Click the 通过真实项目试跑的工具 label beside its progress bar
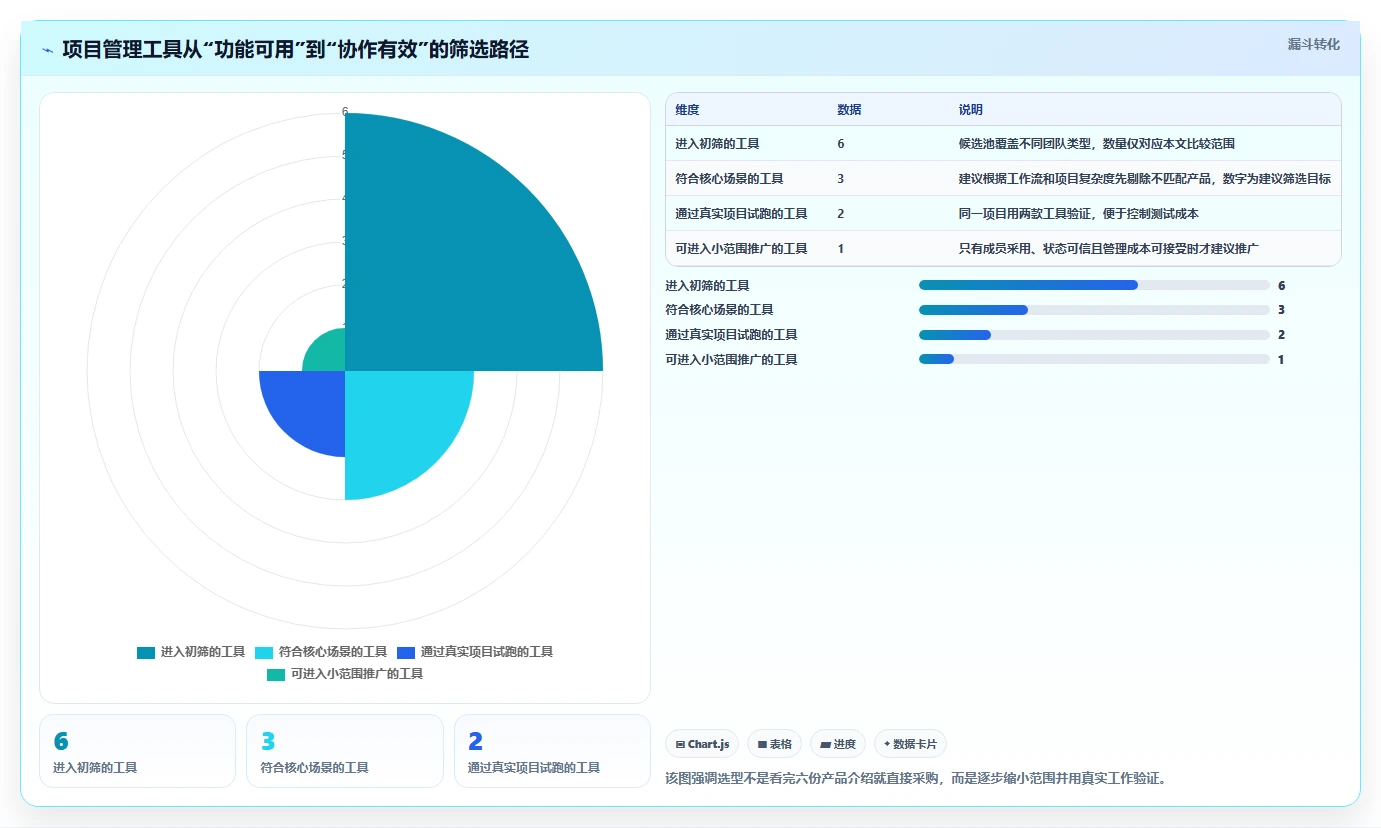The height and width of the screenshot is (828, 1381). point(731,335)
